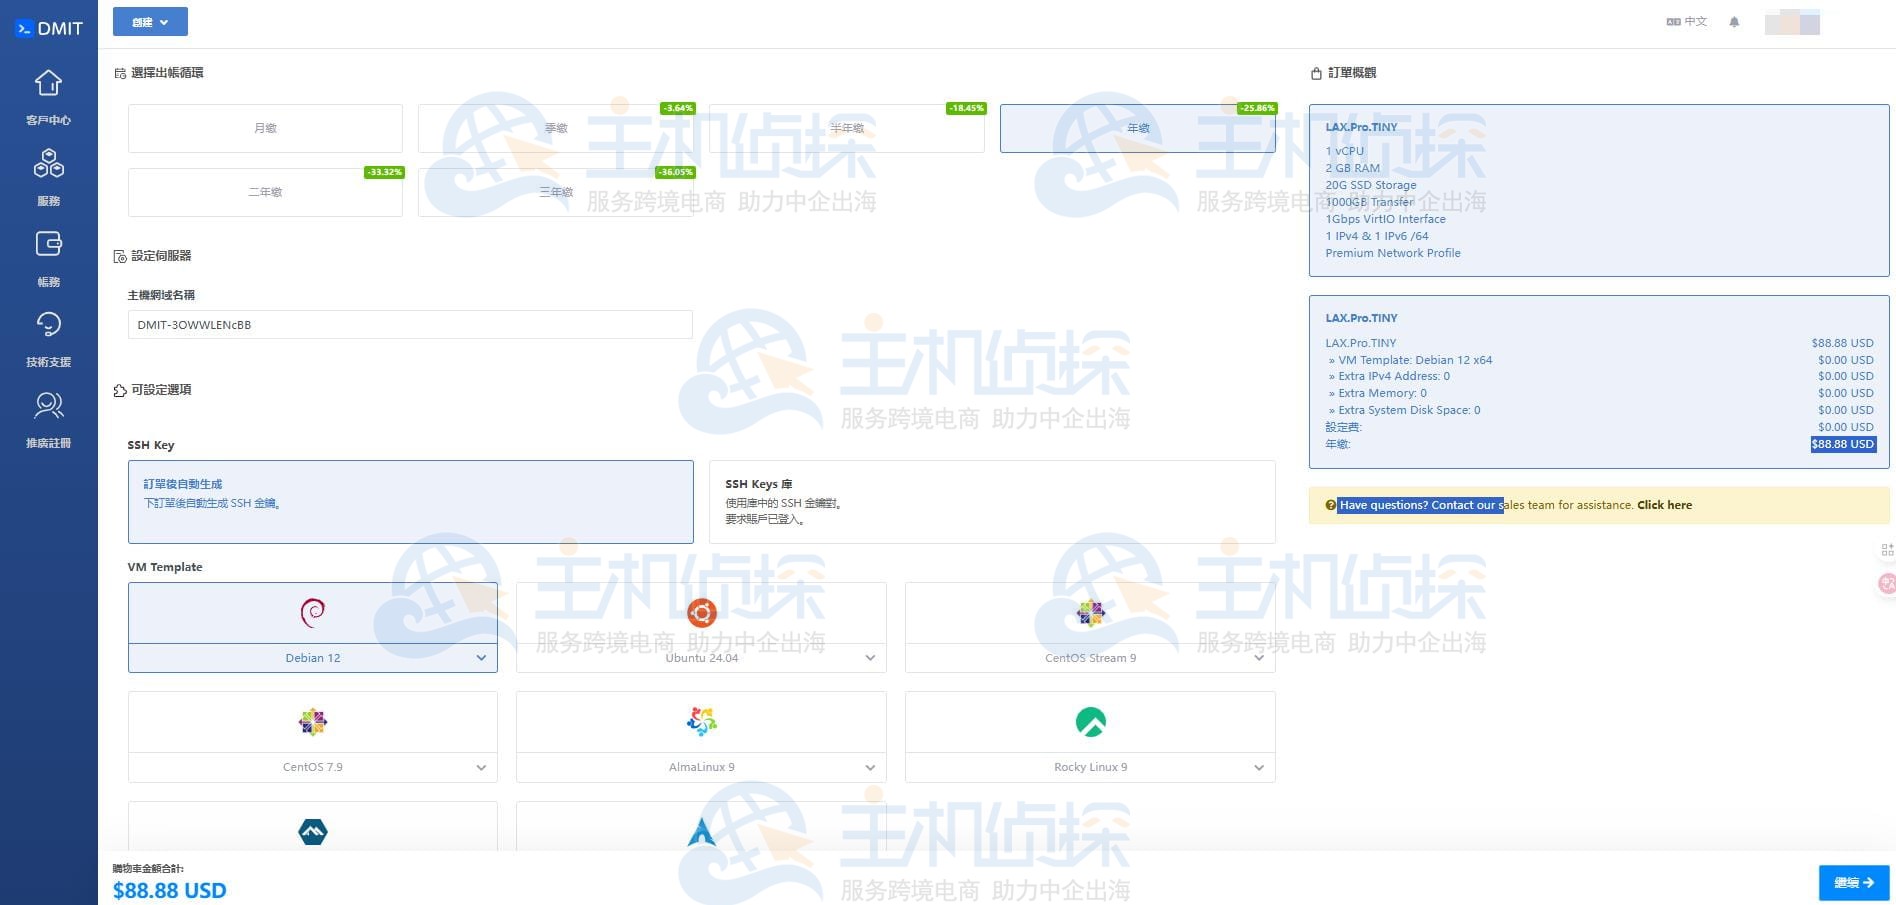Click the highlighted annual $88.88 USD price
The image size is (1896, 905).
tap(1843, 444)
